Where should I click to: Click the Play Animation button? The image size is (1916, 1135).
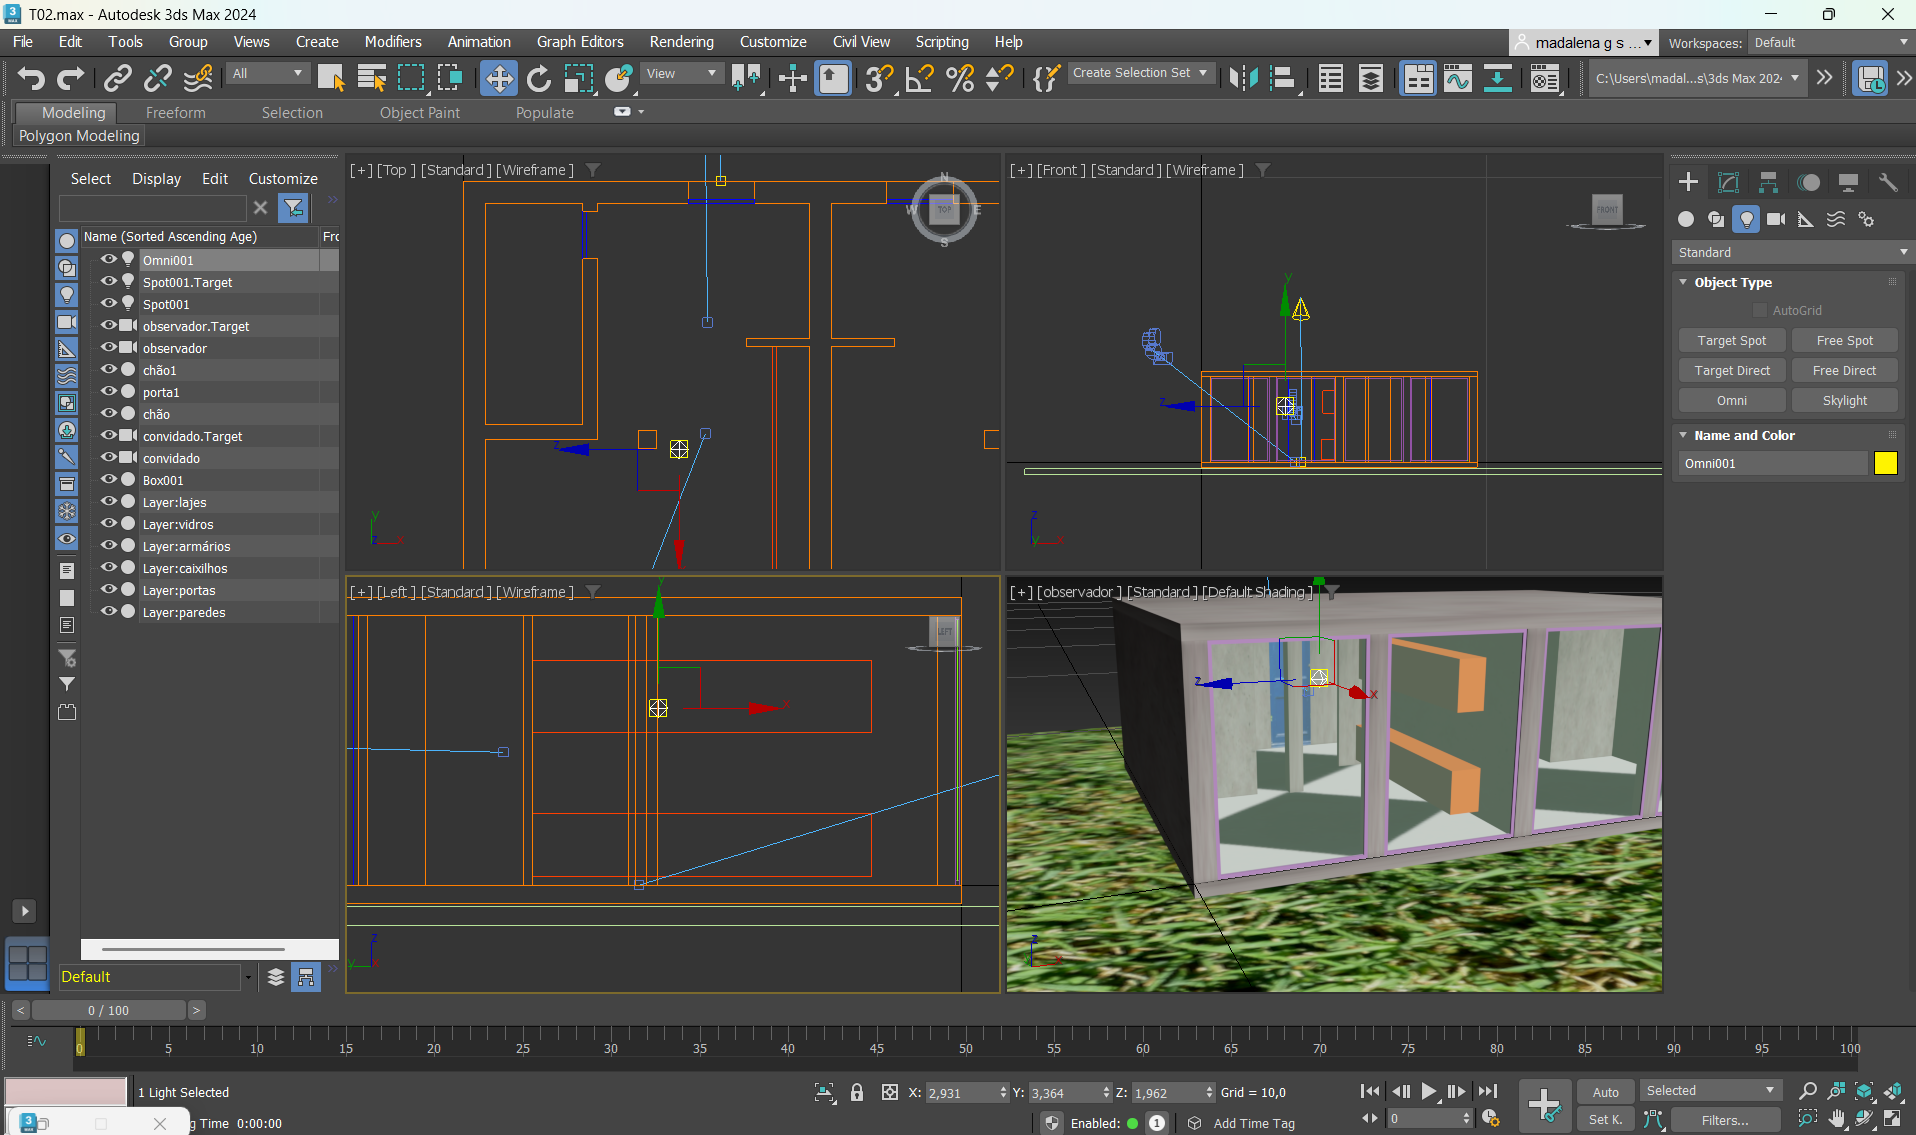click(x=1429, y=1092)
